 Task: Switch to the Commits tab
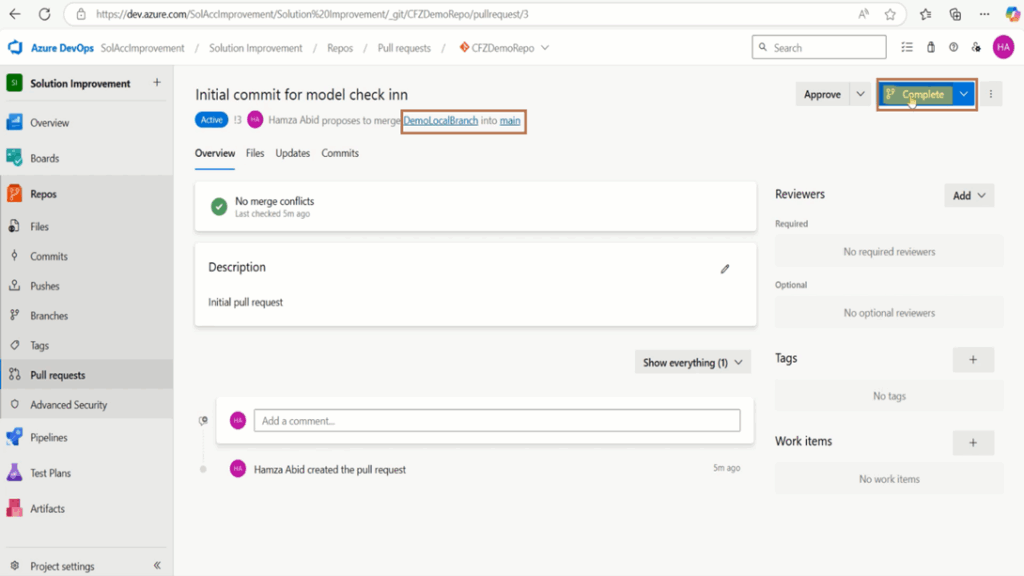coord(340,153)
